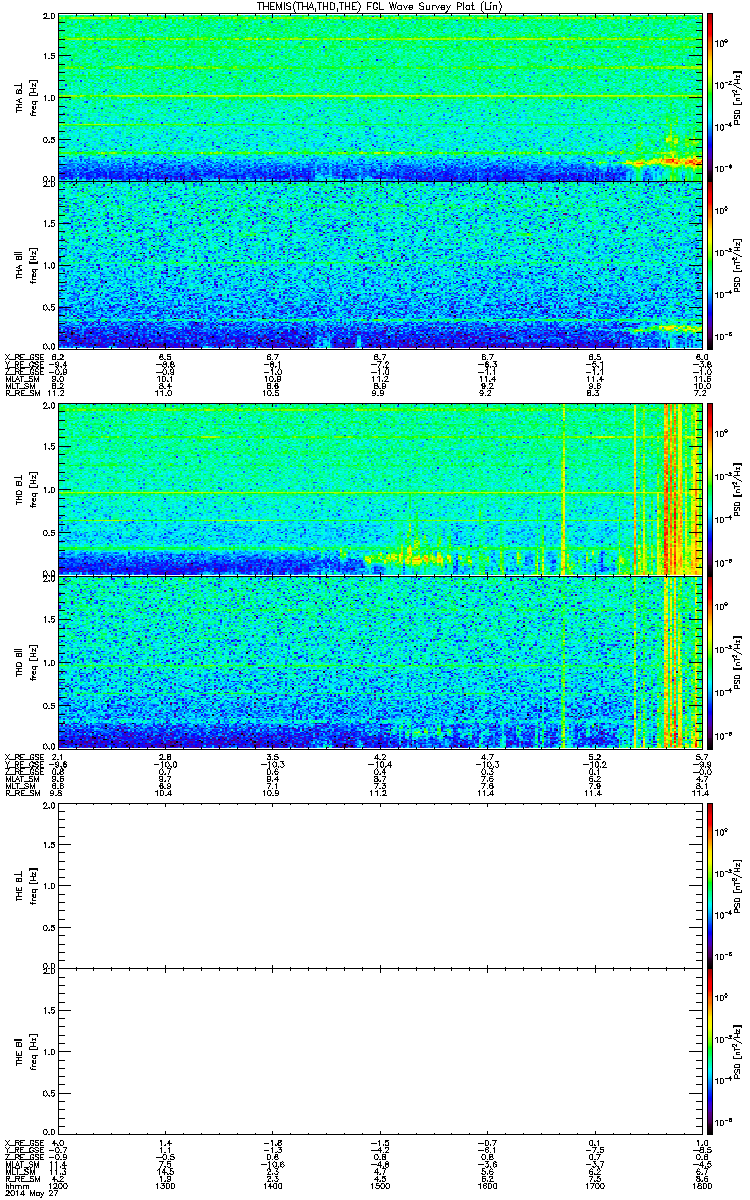Viewport: 750px width, 1200px height.
Task: Click the 1700 time tick label
Action: click(595, 1184)
